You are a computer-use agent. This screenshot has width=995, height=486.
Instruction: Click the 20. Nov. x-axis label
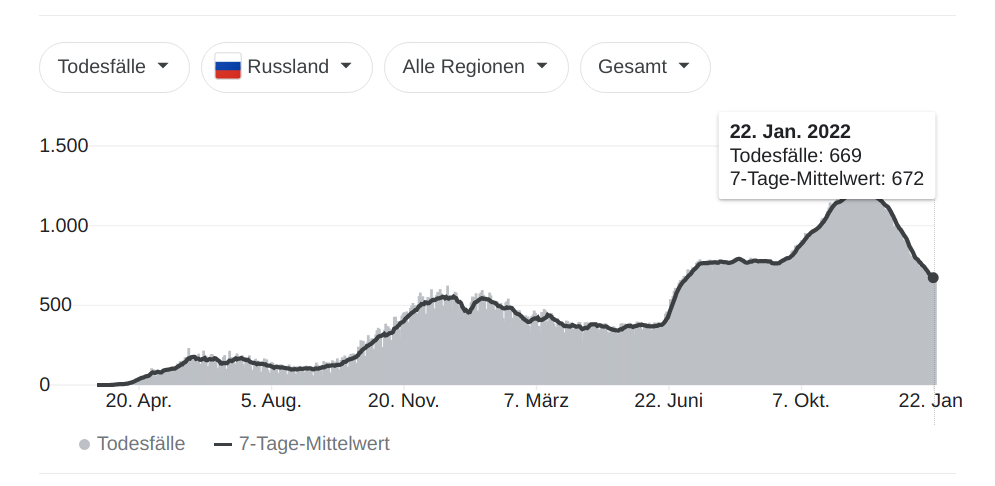403,401
